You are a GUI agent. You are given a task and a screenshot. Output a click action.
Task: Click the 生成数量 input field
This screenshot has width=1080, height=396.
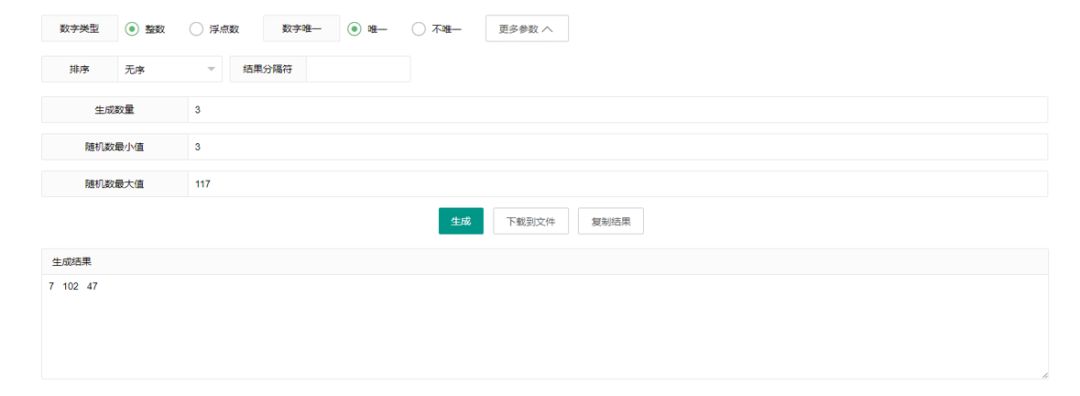(617, 110)
